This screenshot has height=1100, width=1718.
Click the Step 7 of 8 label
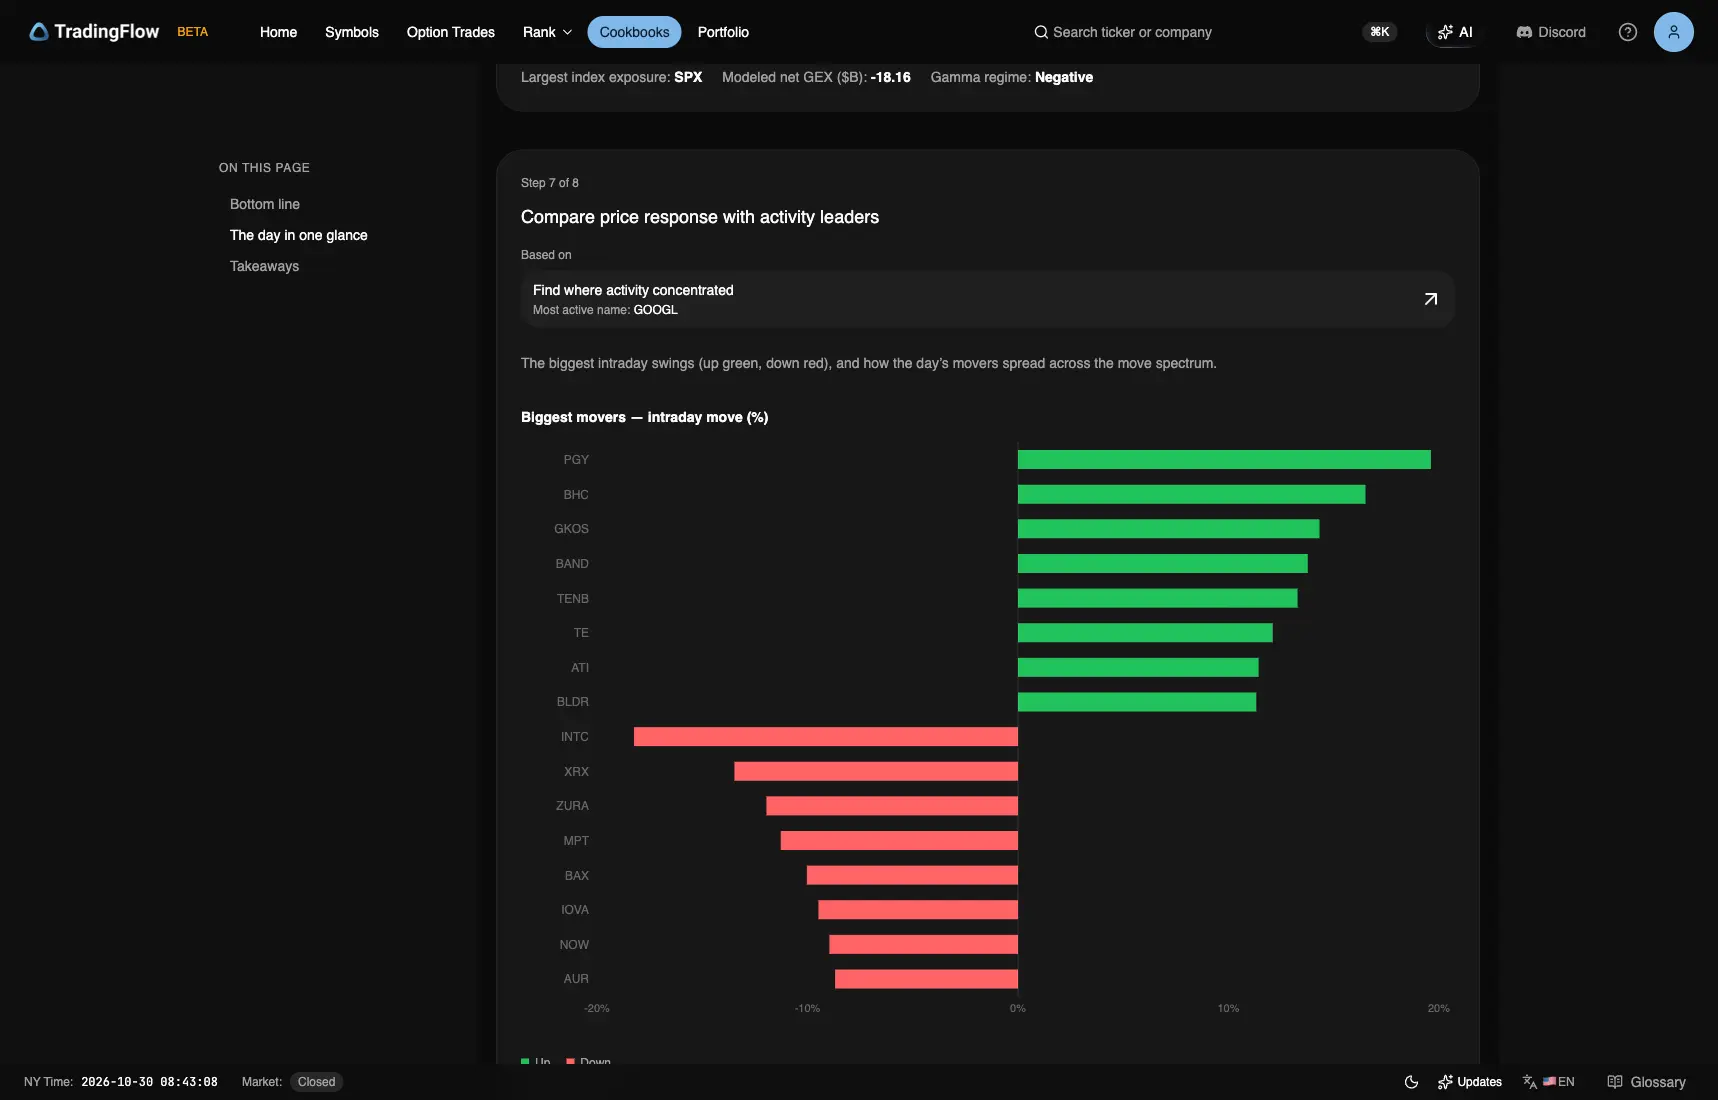click(x=550, y=183)
